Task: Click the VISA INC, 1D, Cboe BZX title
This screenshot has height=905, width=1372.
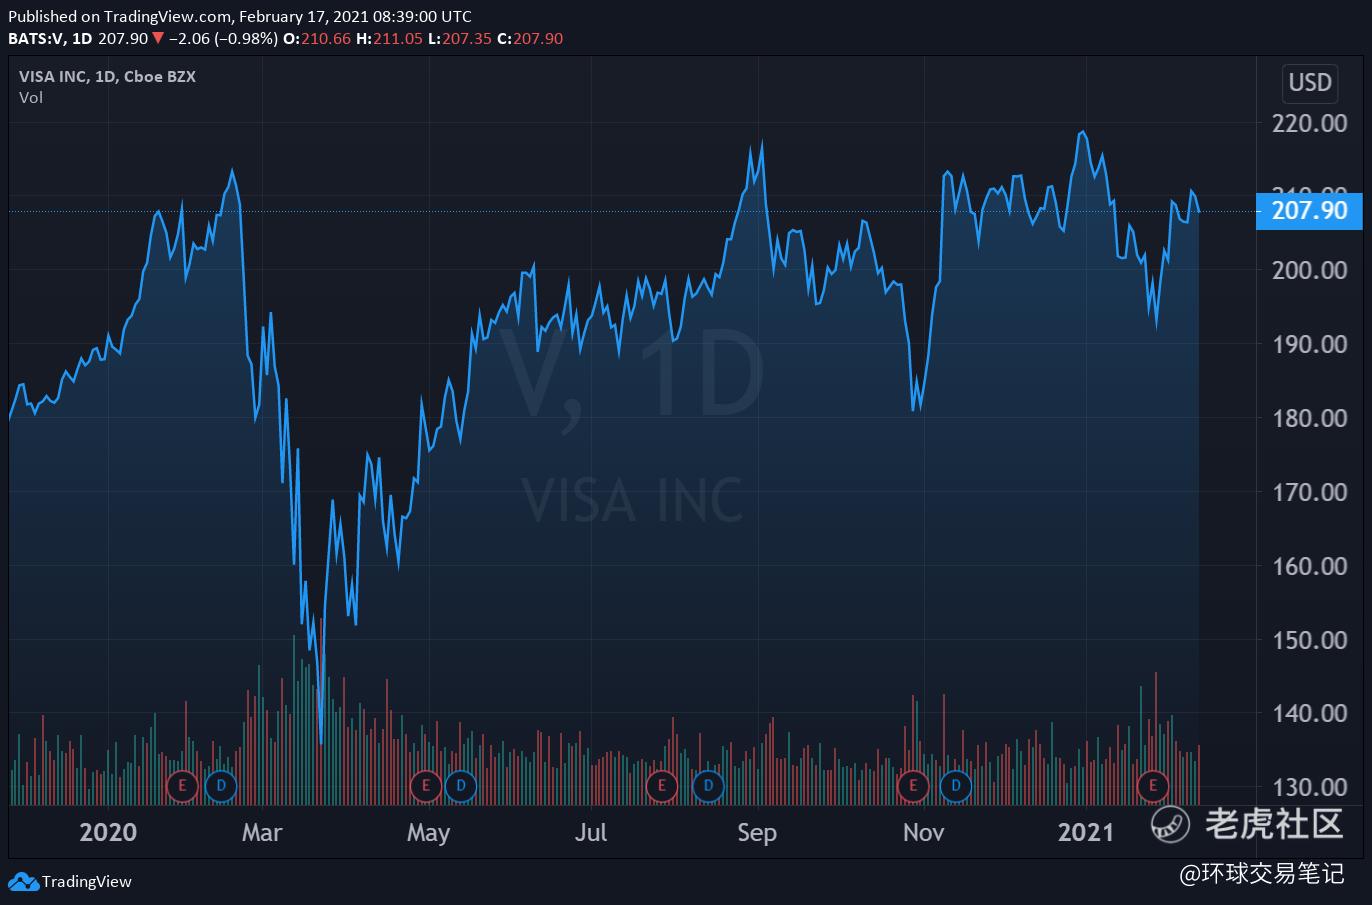Action: point(107,76)
